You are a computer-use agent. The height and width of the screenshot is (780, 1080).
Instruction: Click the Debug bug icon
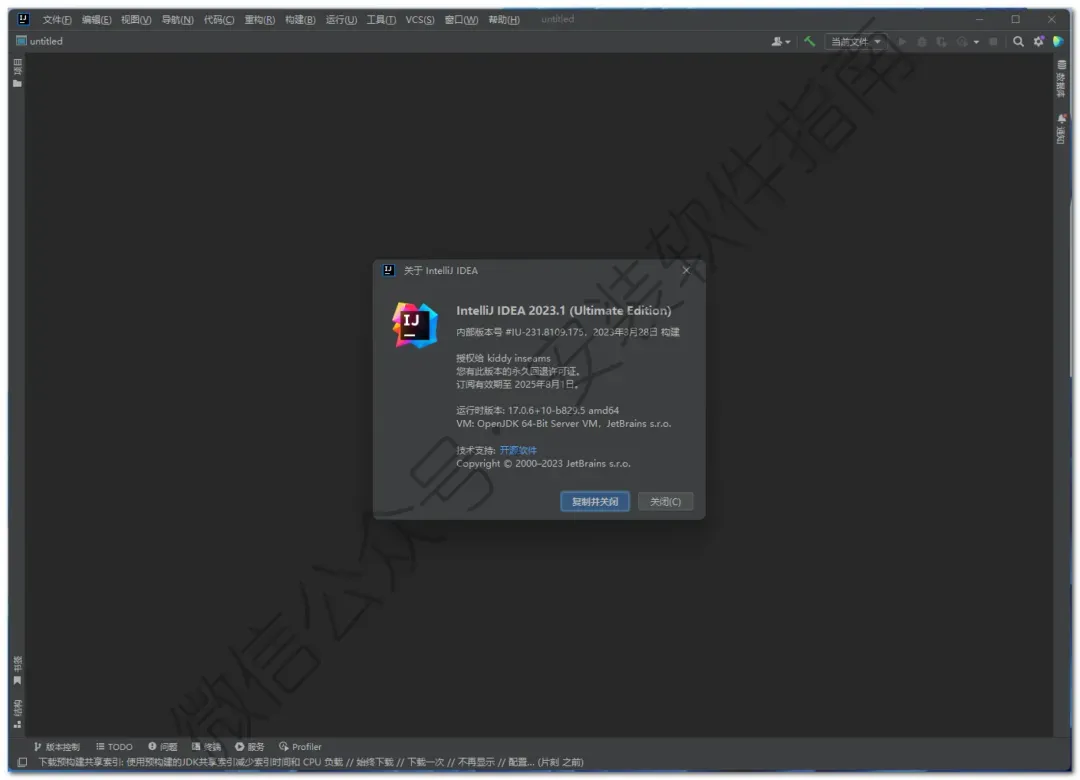click(922, 41)
